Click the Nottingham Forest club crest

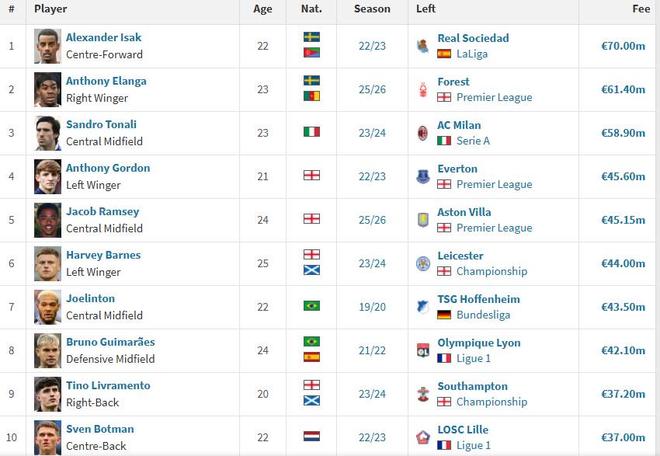[423, 90]
